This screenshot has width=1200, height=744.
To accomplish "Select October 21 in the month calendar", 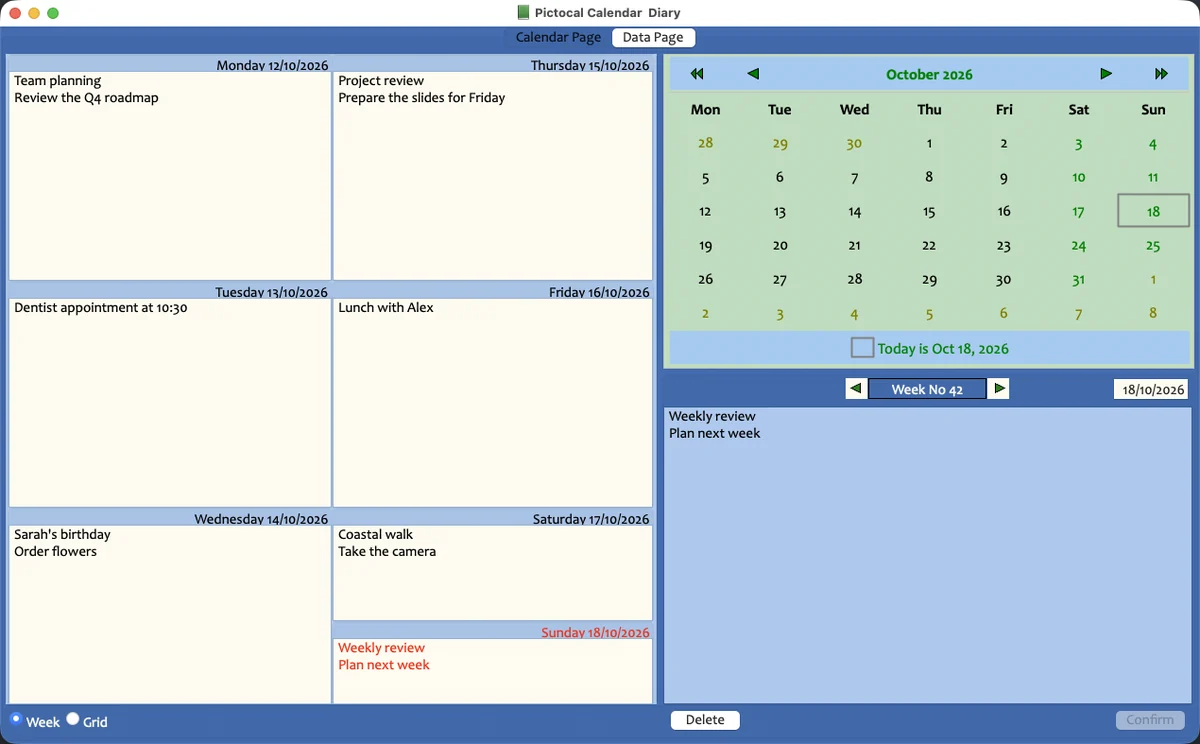I will pyautogui.click(x=854, y=246).
